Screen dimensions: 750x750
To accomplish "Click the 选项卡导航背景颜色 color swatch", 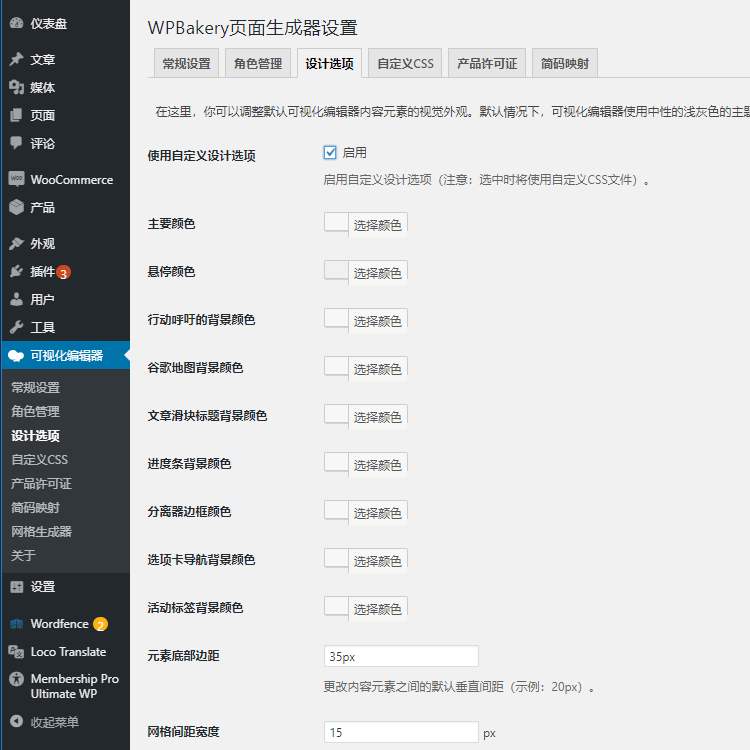I will [x=336, y=558].
